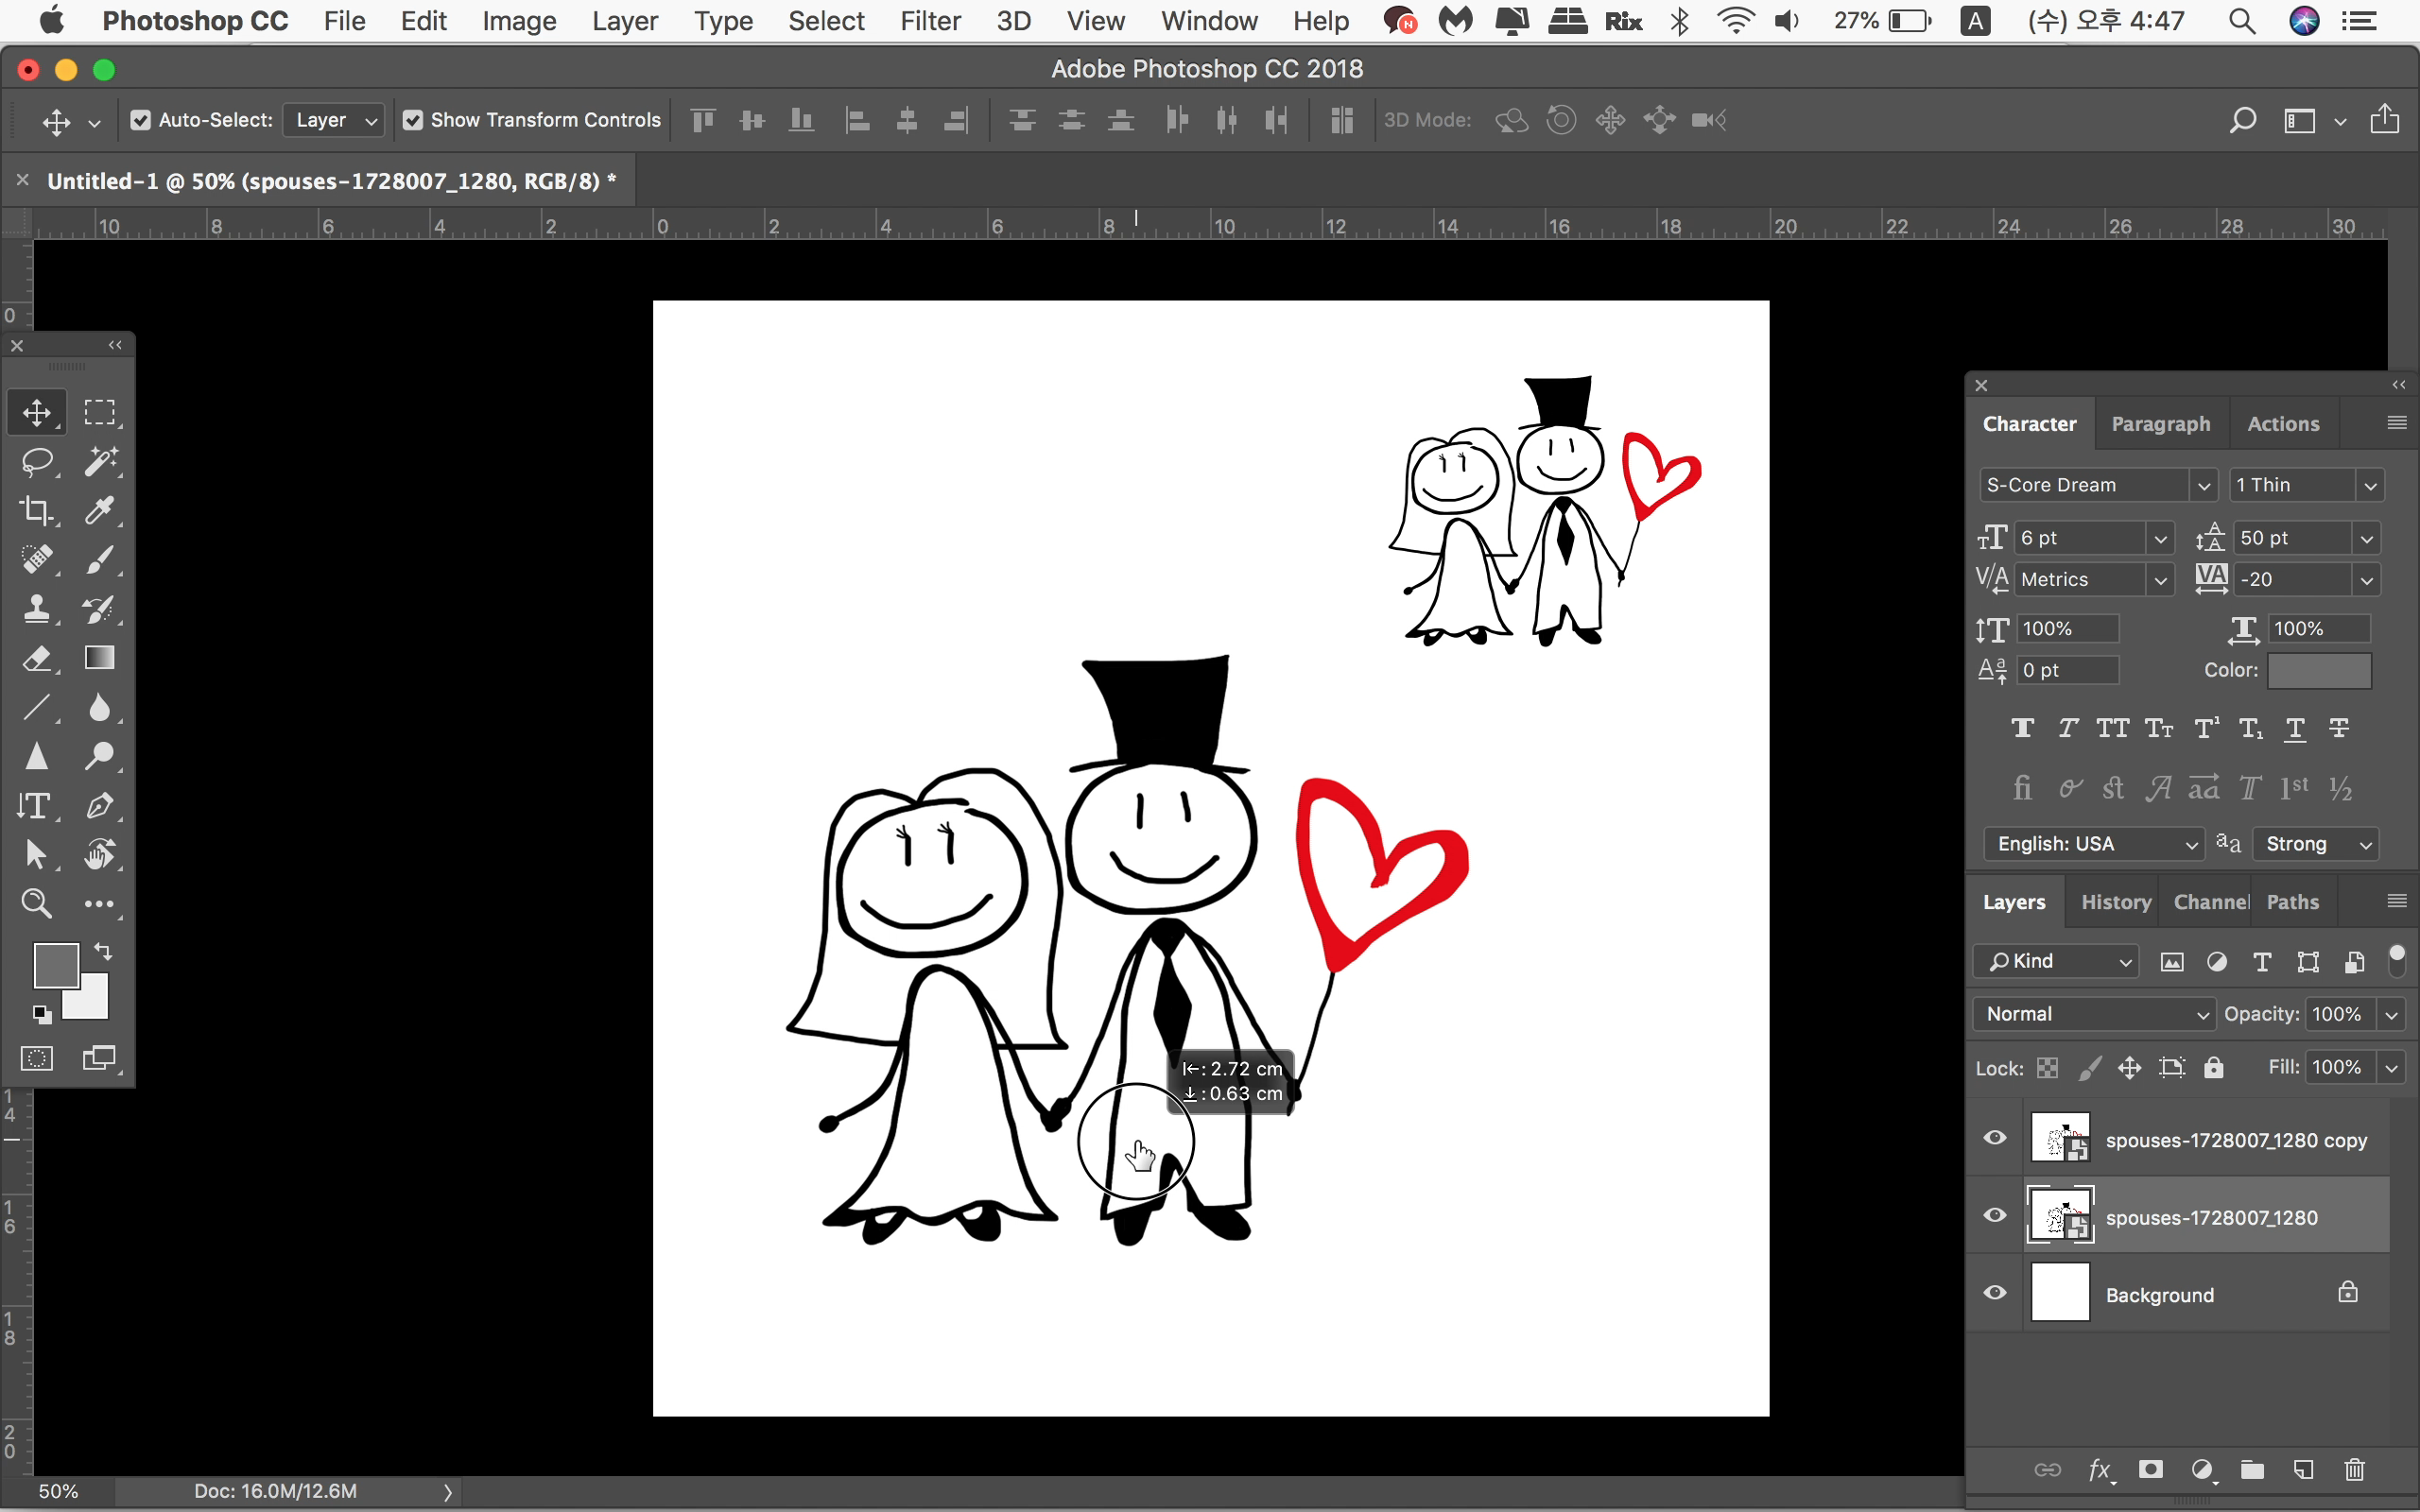The width and height of the screenshot is (2420, 1512).
Task: Select the Magic Wand tool
Action: tap(99, 461)
